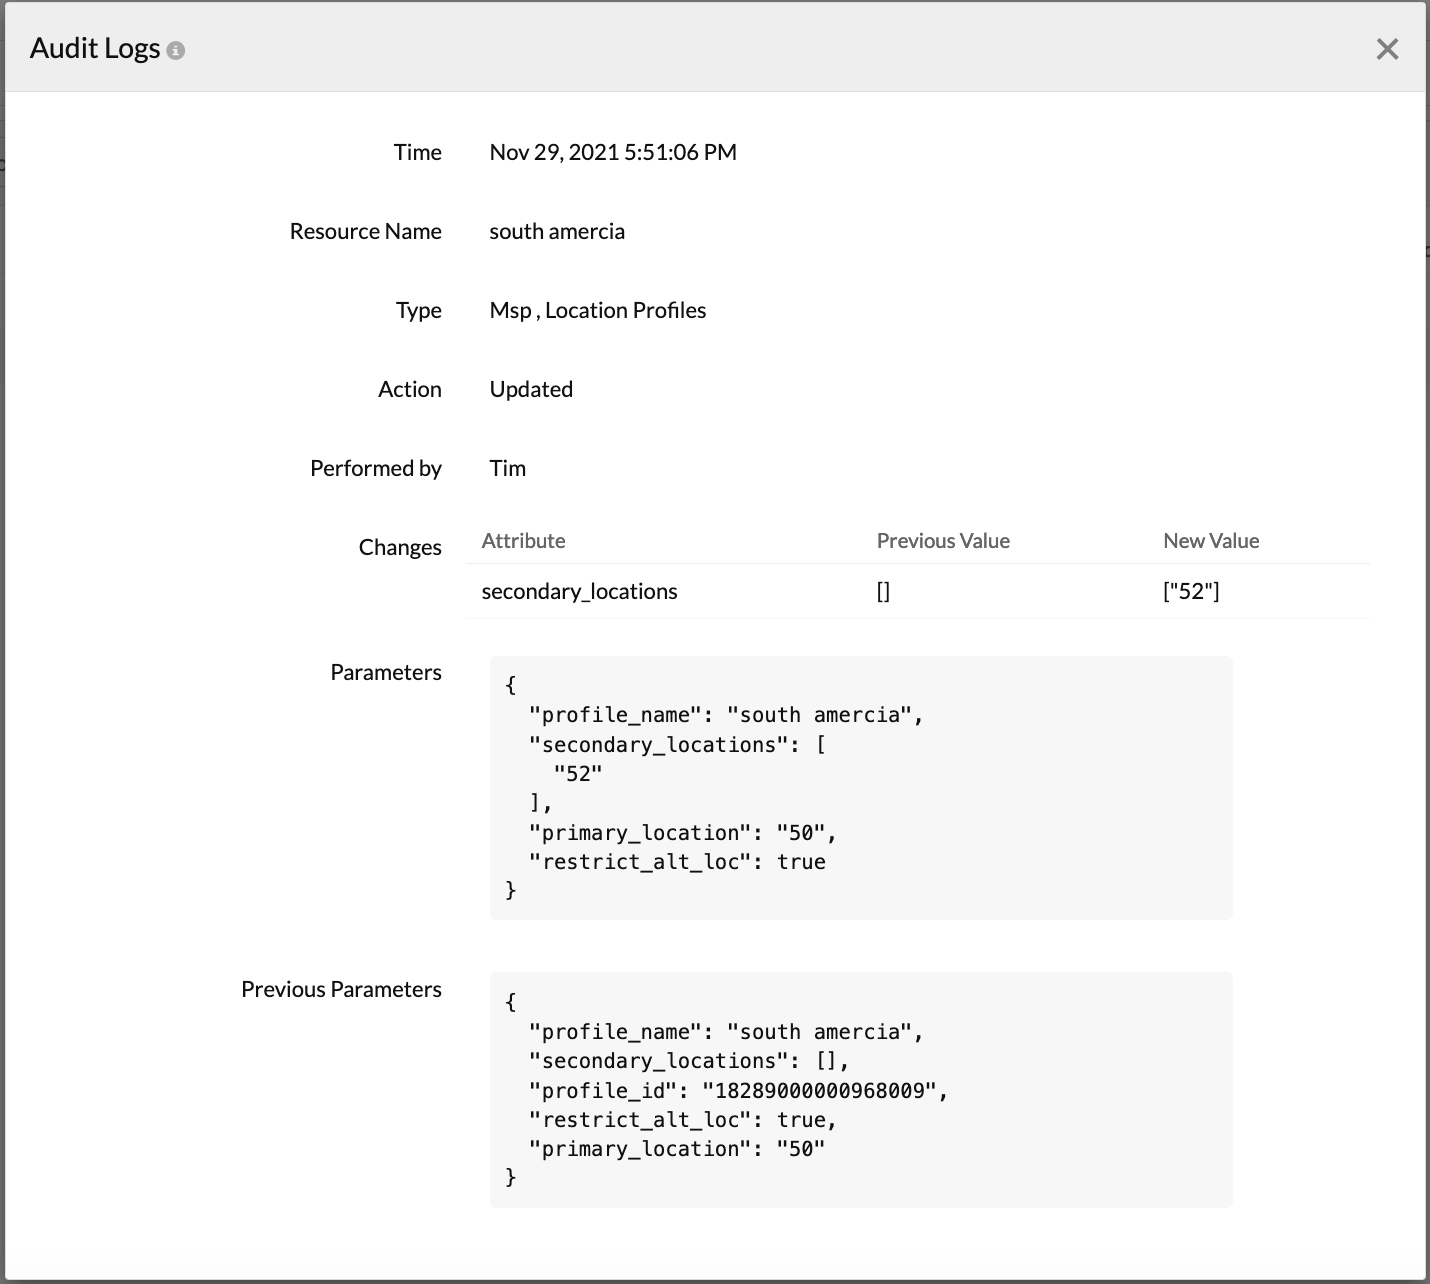Click inside the Previous Parameters JSON block
The width and height of the screenshot is (1430, 1284).
click(x=860, y=1090)
